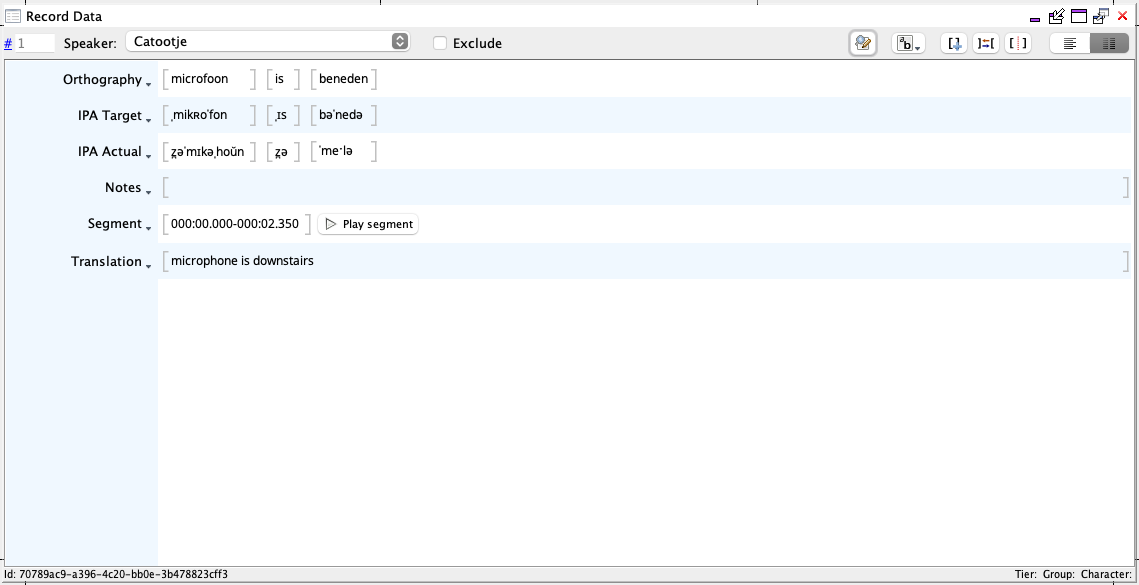Click the Record Data title bar icon
The width and height of the screenshot is (1139, 585).
pyautogui.click(x=14, y=16)
